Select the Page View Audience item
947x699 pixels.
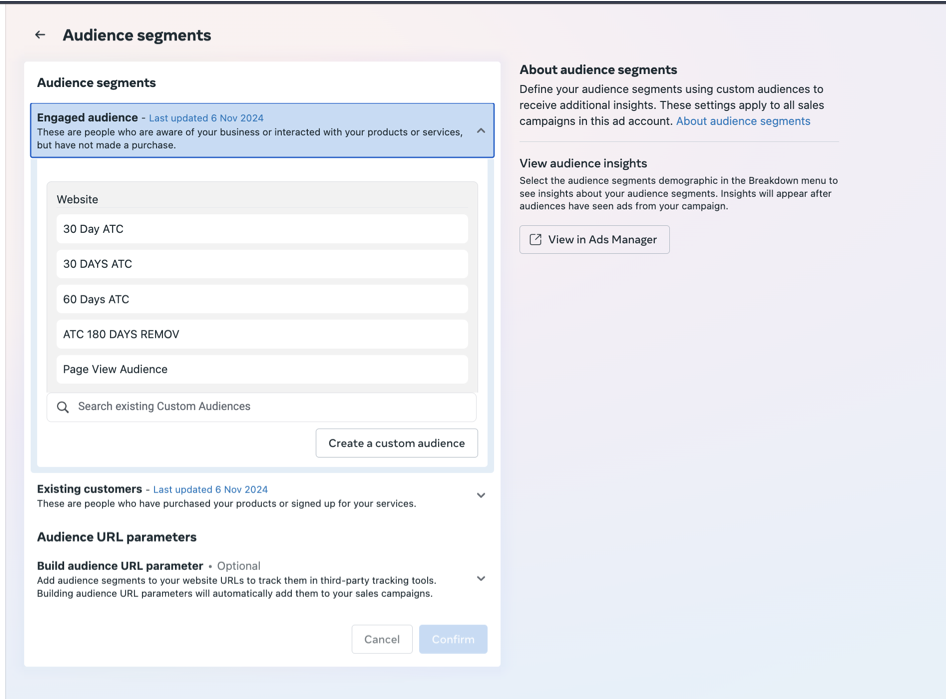coord(262,369)
